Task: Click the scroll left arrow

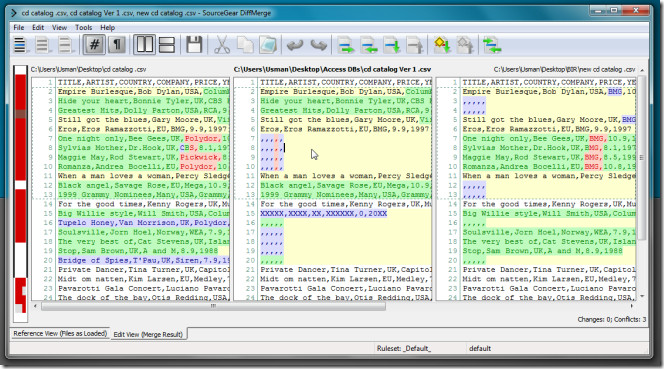Action: tap(35, 306)
